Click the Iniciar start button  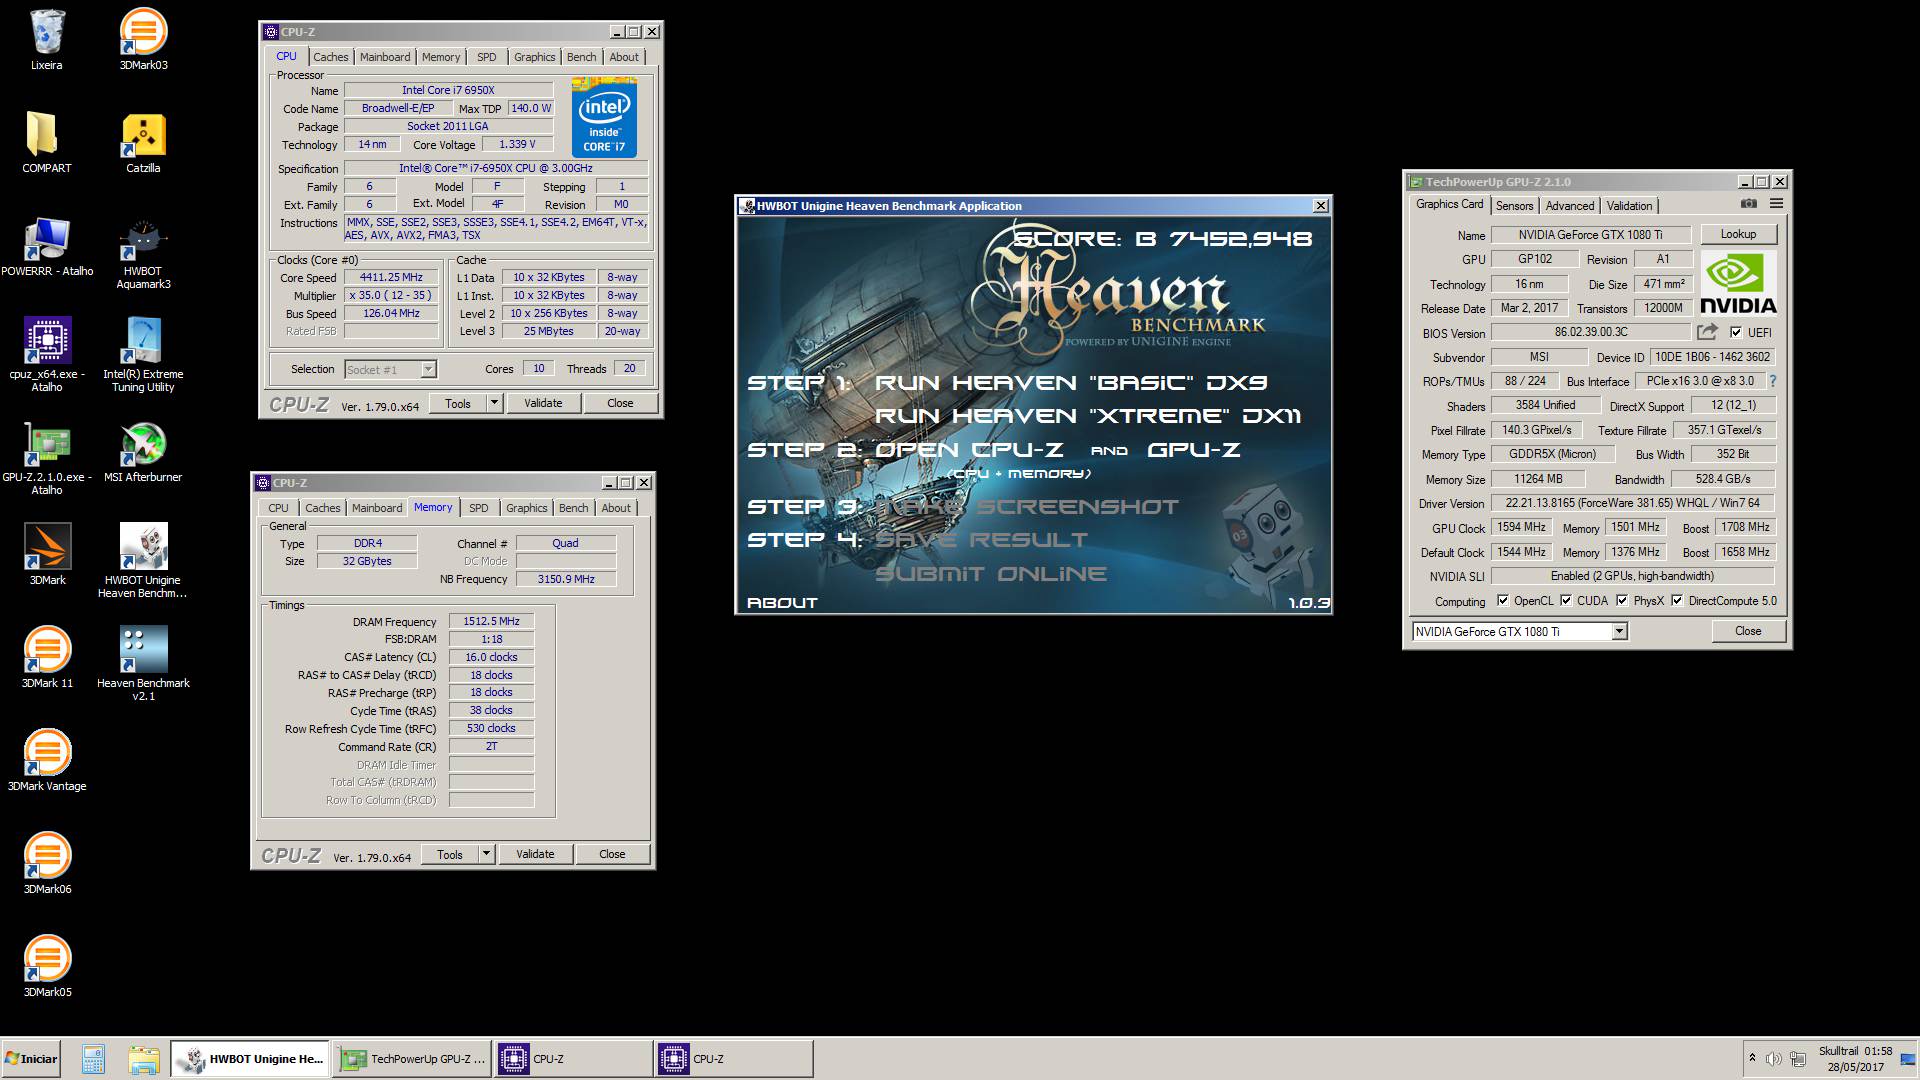point(31,1059)
